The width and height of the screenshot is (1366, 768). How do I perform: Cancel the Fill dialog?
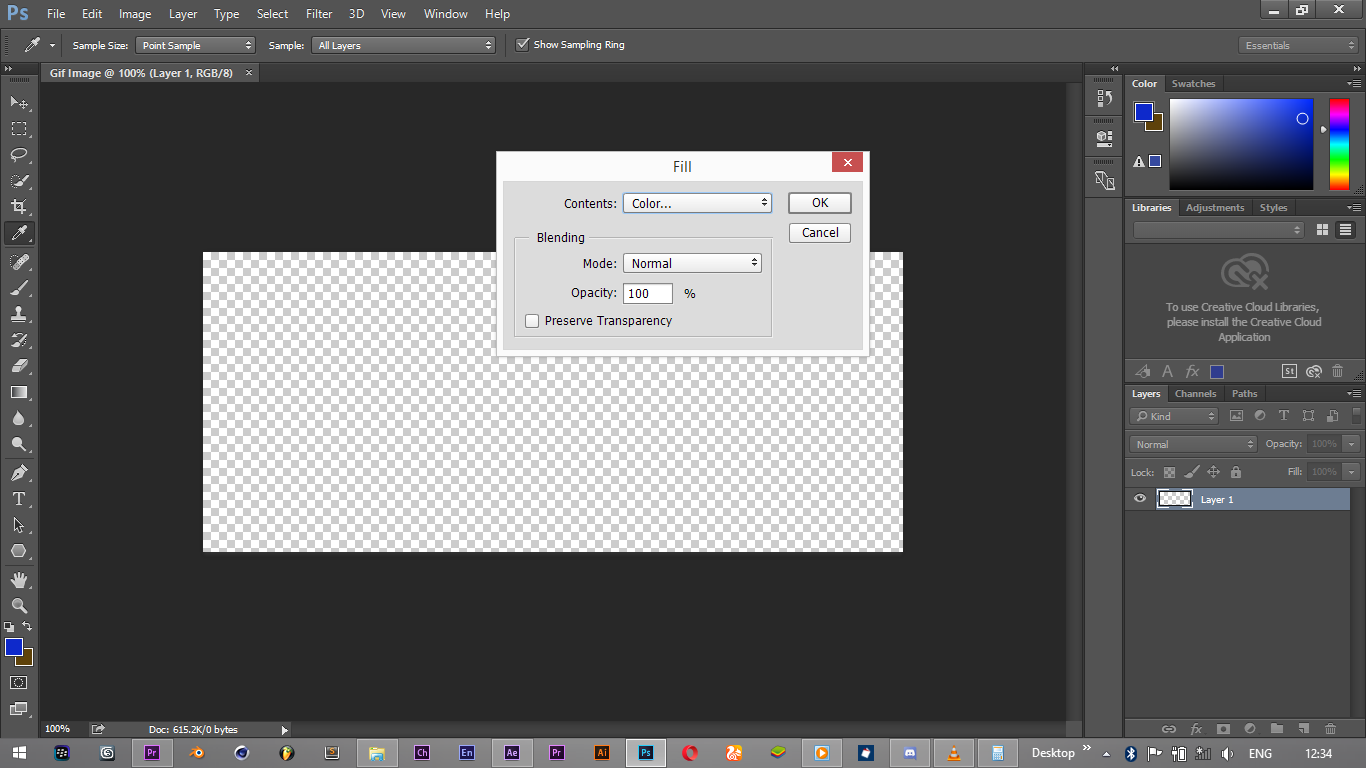pyautogui.click(x=819, y=233)
